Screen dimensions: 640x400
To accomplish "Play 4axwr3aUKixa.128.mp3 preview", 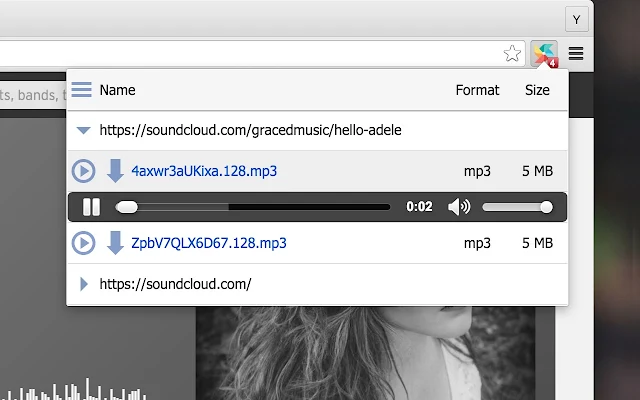I will [x=84, y=171].
